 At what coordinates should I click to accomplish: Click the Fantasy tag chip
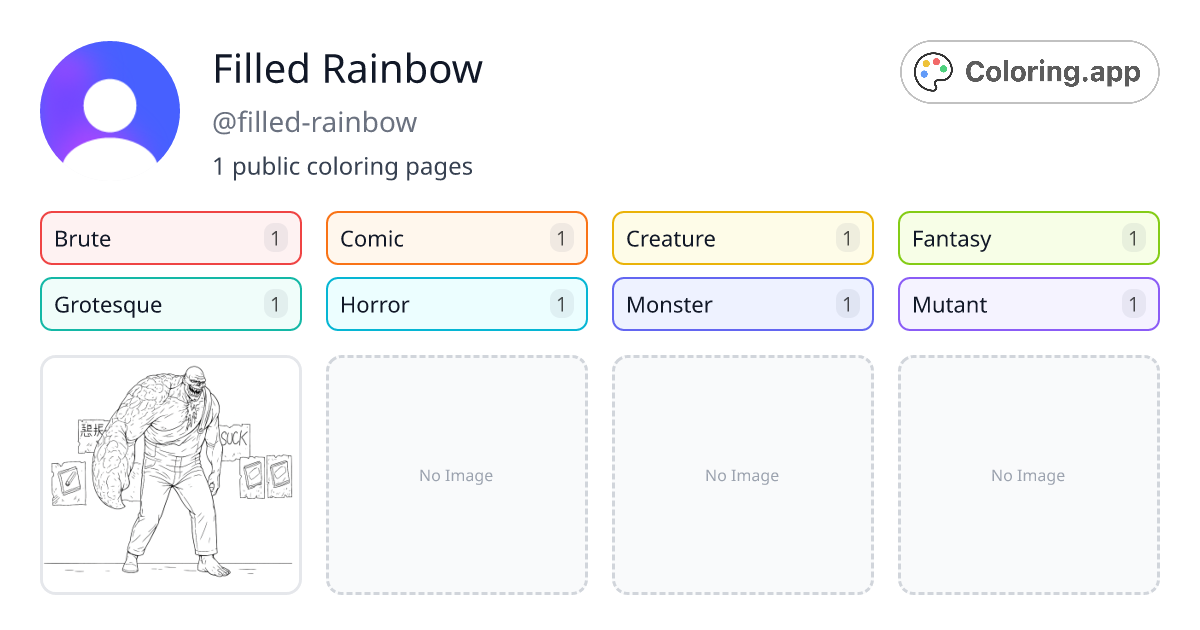click(1028, 238)
